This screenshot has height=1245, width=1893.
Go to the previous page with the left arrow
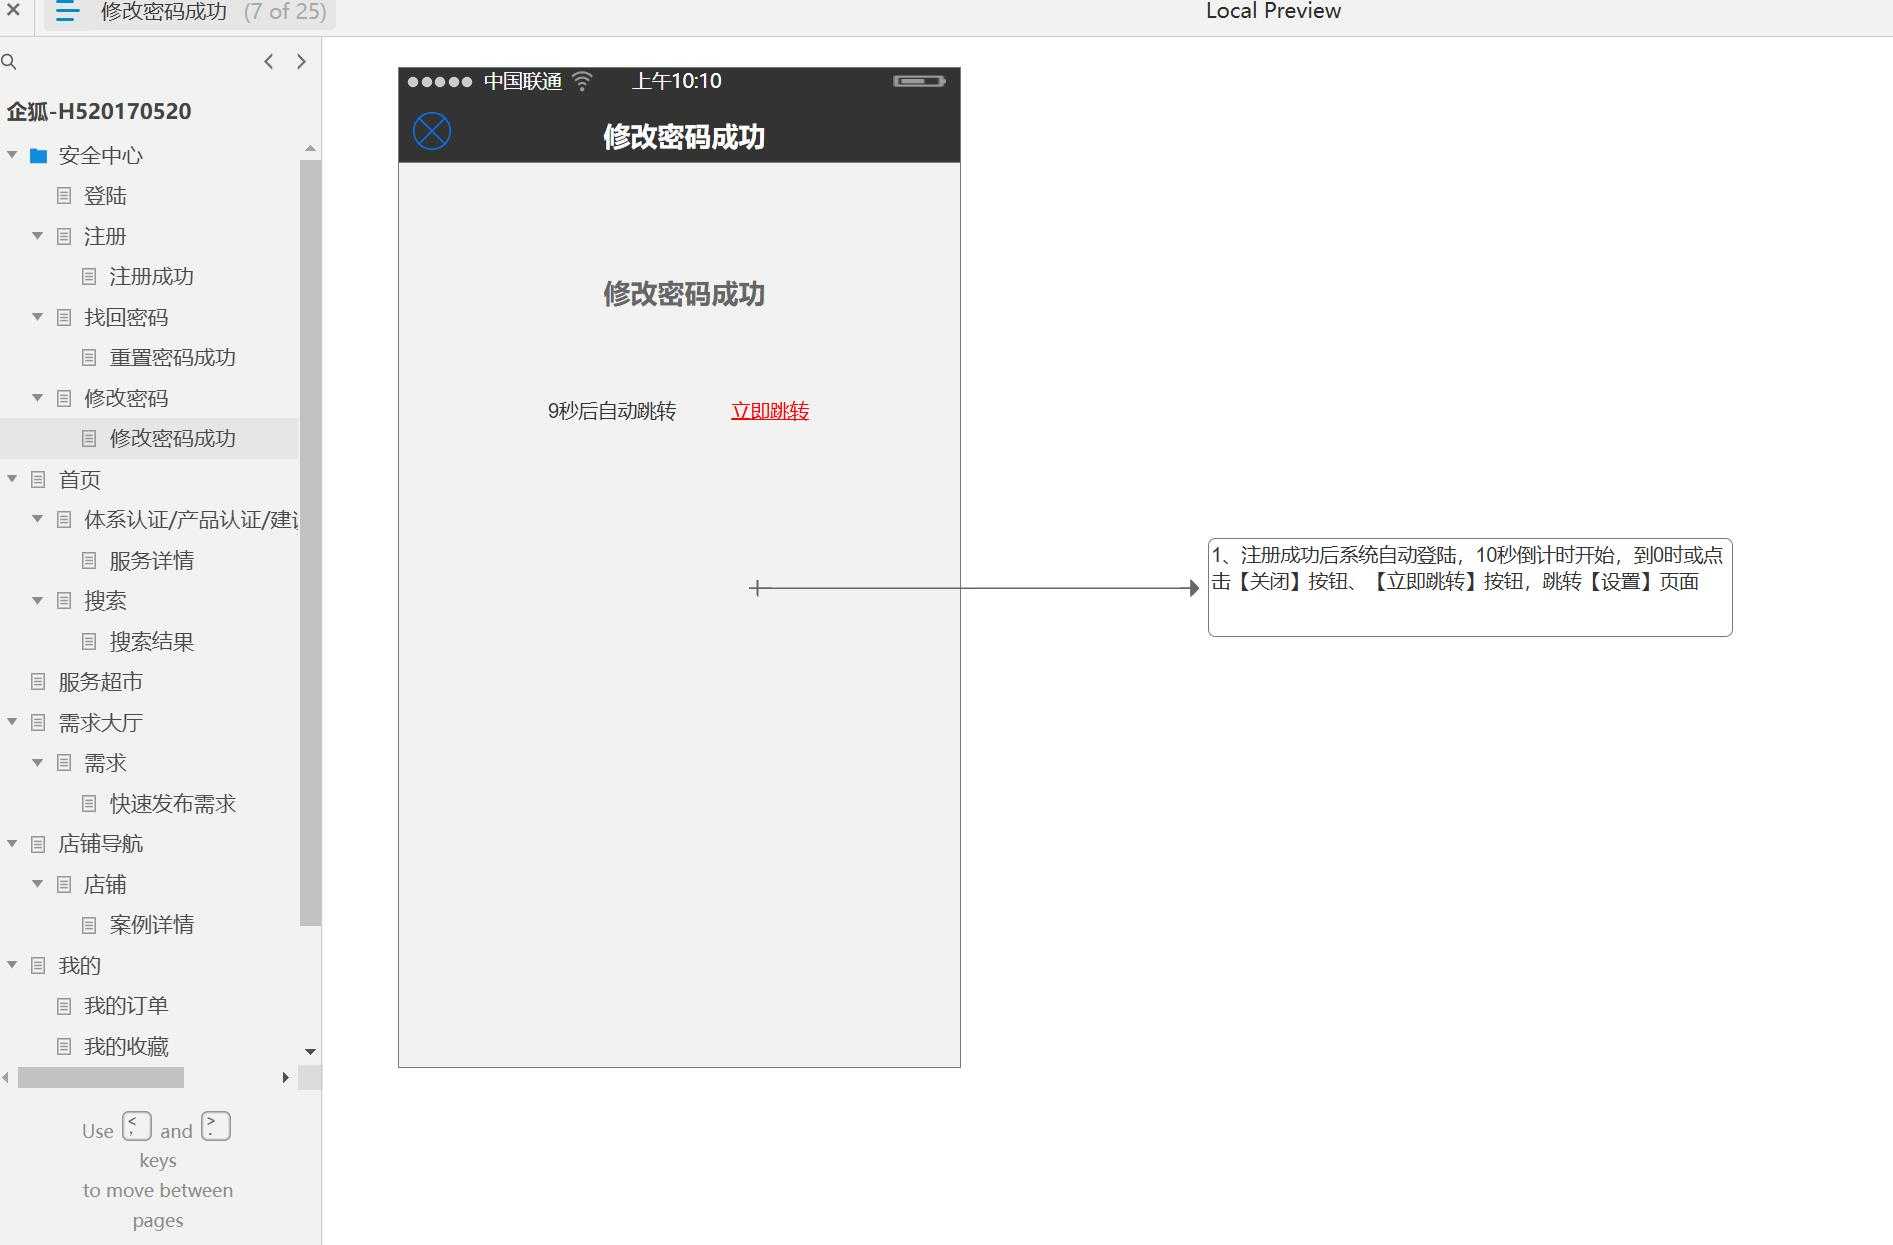click(x=268, y=61)
